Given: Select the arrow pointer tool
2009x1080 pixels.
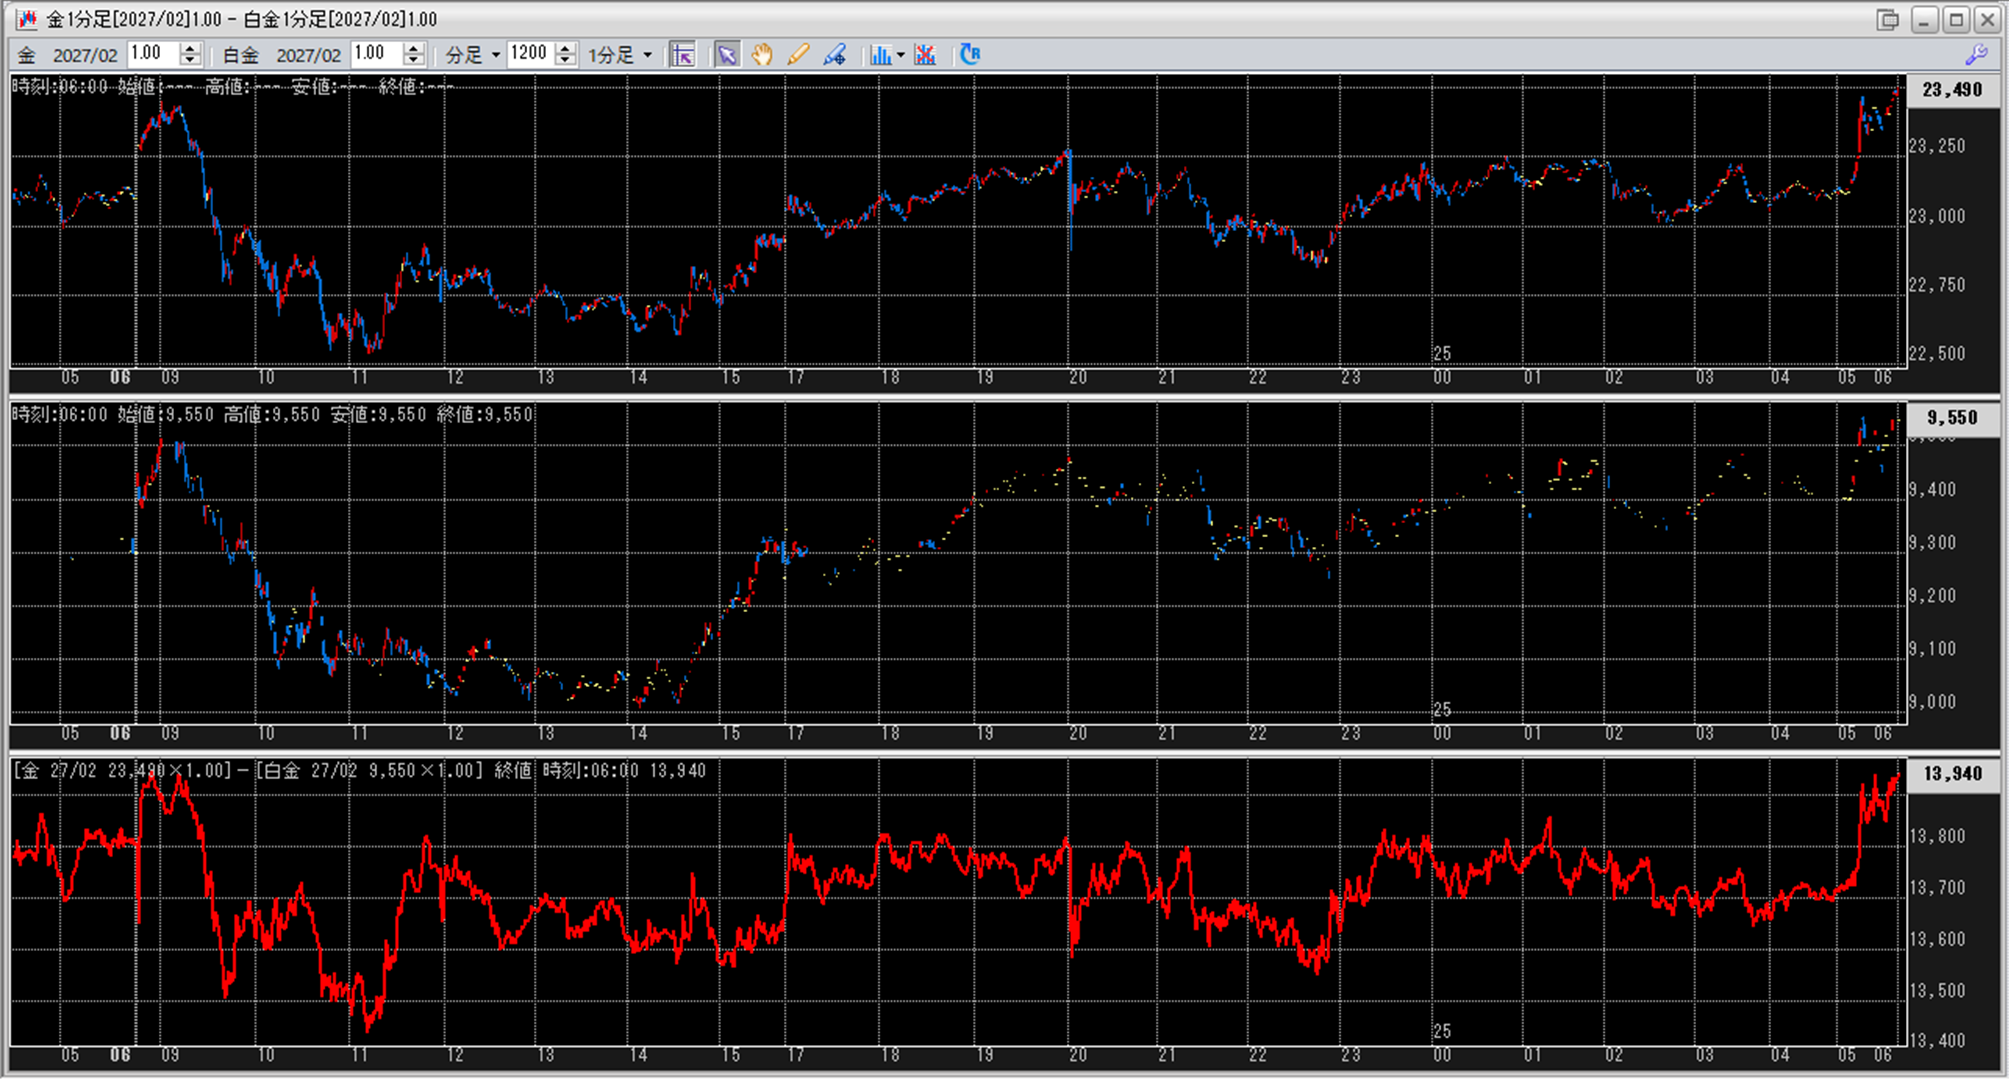Looking at the screenshot, I should (727, 55).
